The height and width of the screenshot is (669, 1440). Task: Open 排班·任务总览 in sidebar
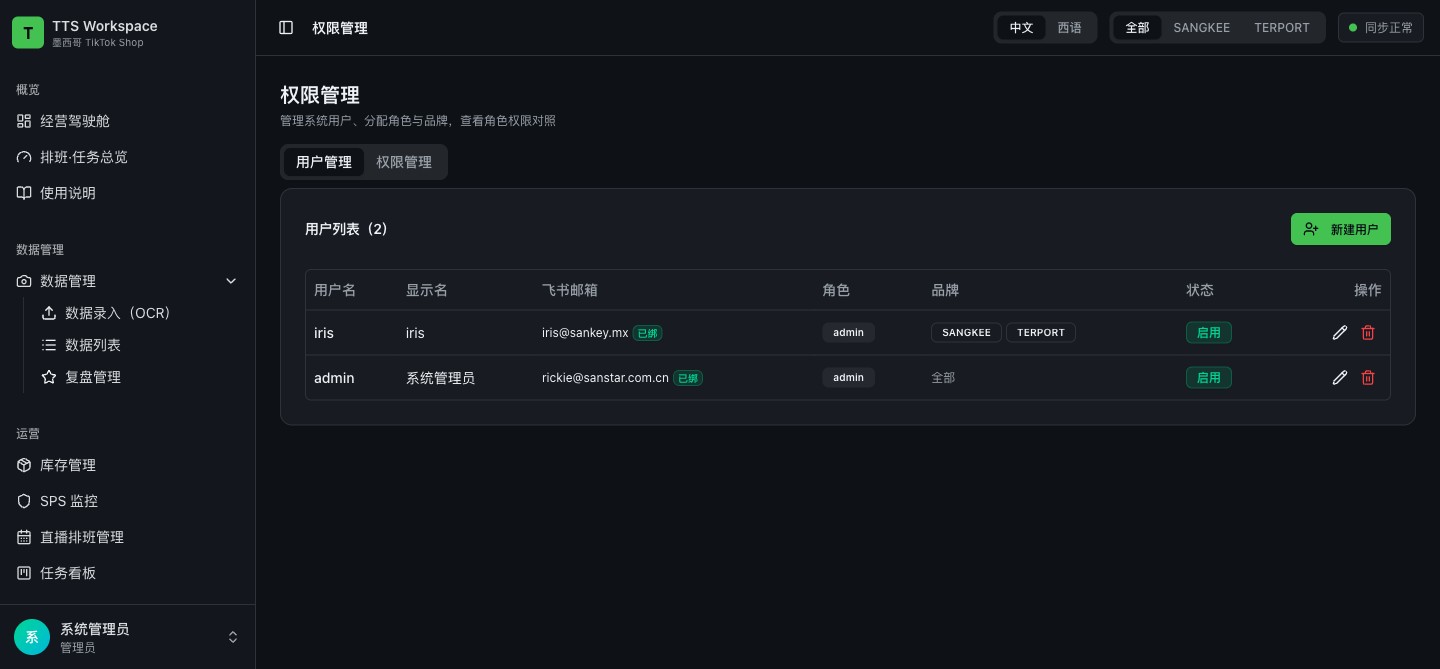point(128,157)
